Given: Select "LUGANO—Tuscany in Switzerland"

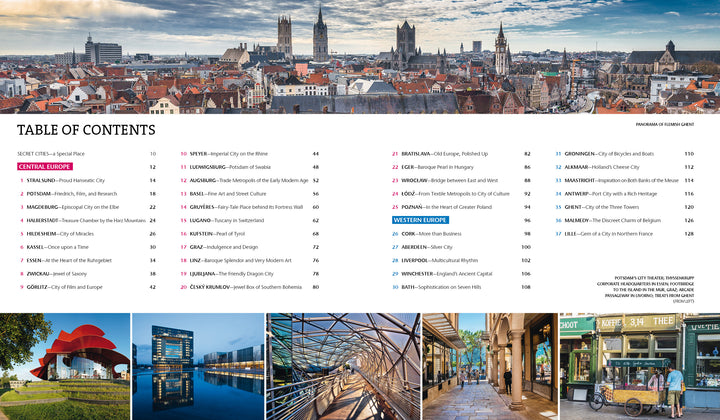Looking at the screenshot, I should coord(227,220).
